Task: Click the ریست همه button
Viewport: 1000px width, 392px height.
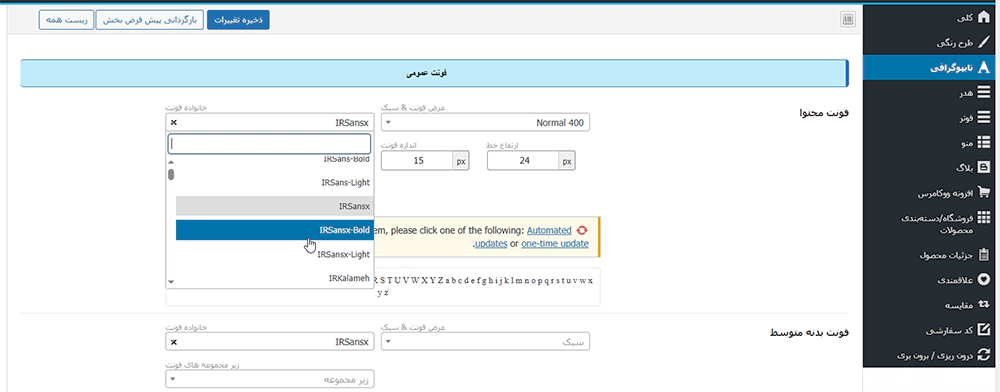Action: [x=66, y=20]
